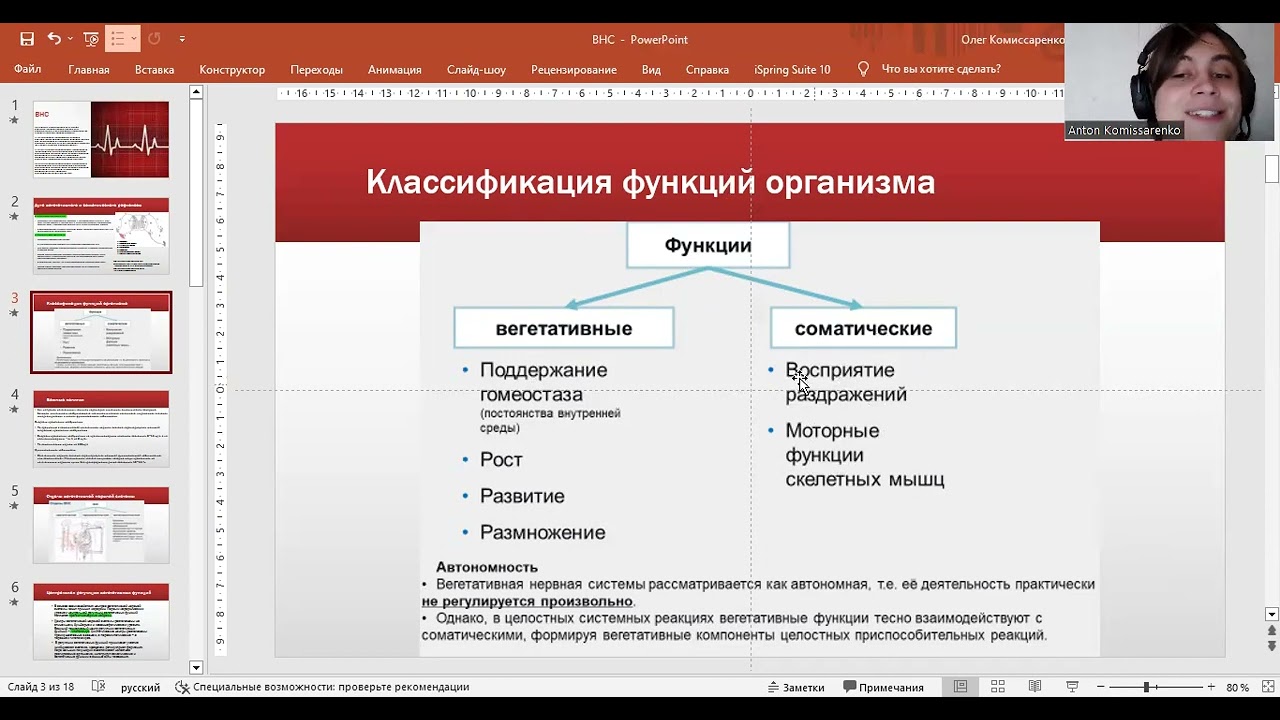Open the iSpring Suite 10 tab
This screenshot has width=1280, height=720.
[x=792, y=70]
